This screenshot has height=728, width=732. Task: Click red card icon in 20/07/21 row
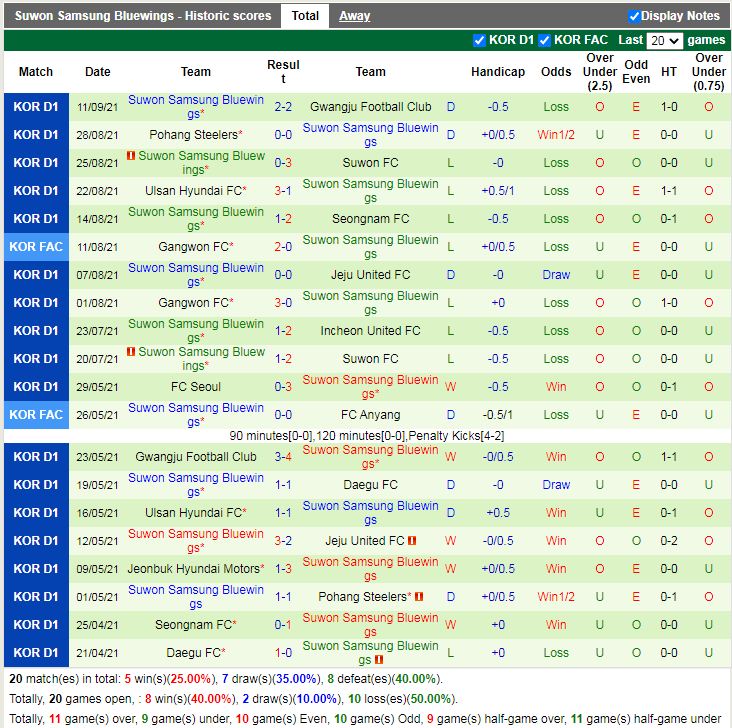click(x=131, y=352)
